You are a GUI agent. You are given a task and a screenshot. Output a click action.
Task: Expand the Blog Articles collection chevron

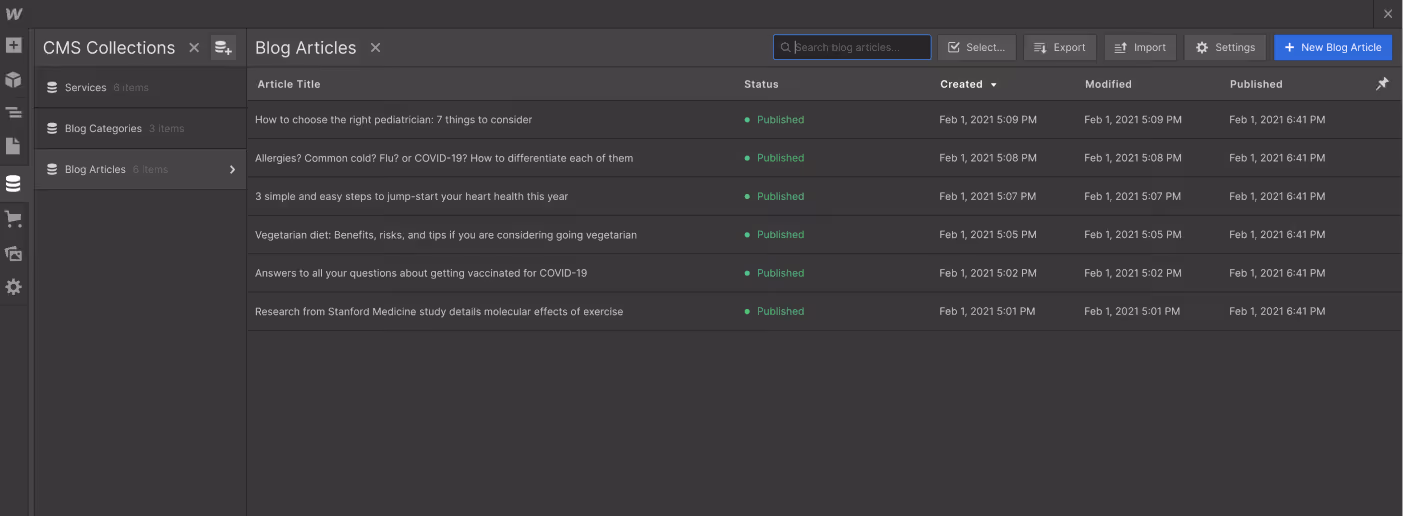[x=232, y=169]
